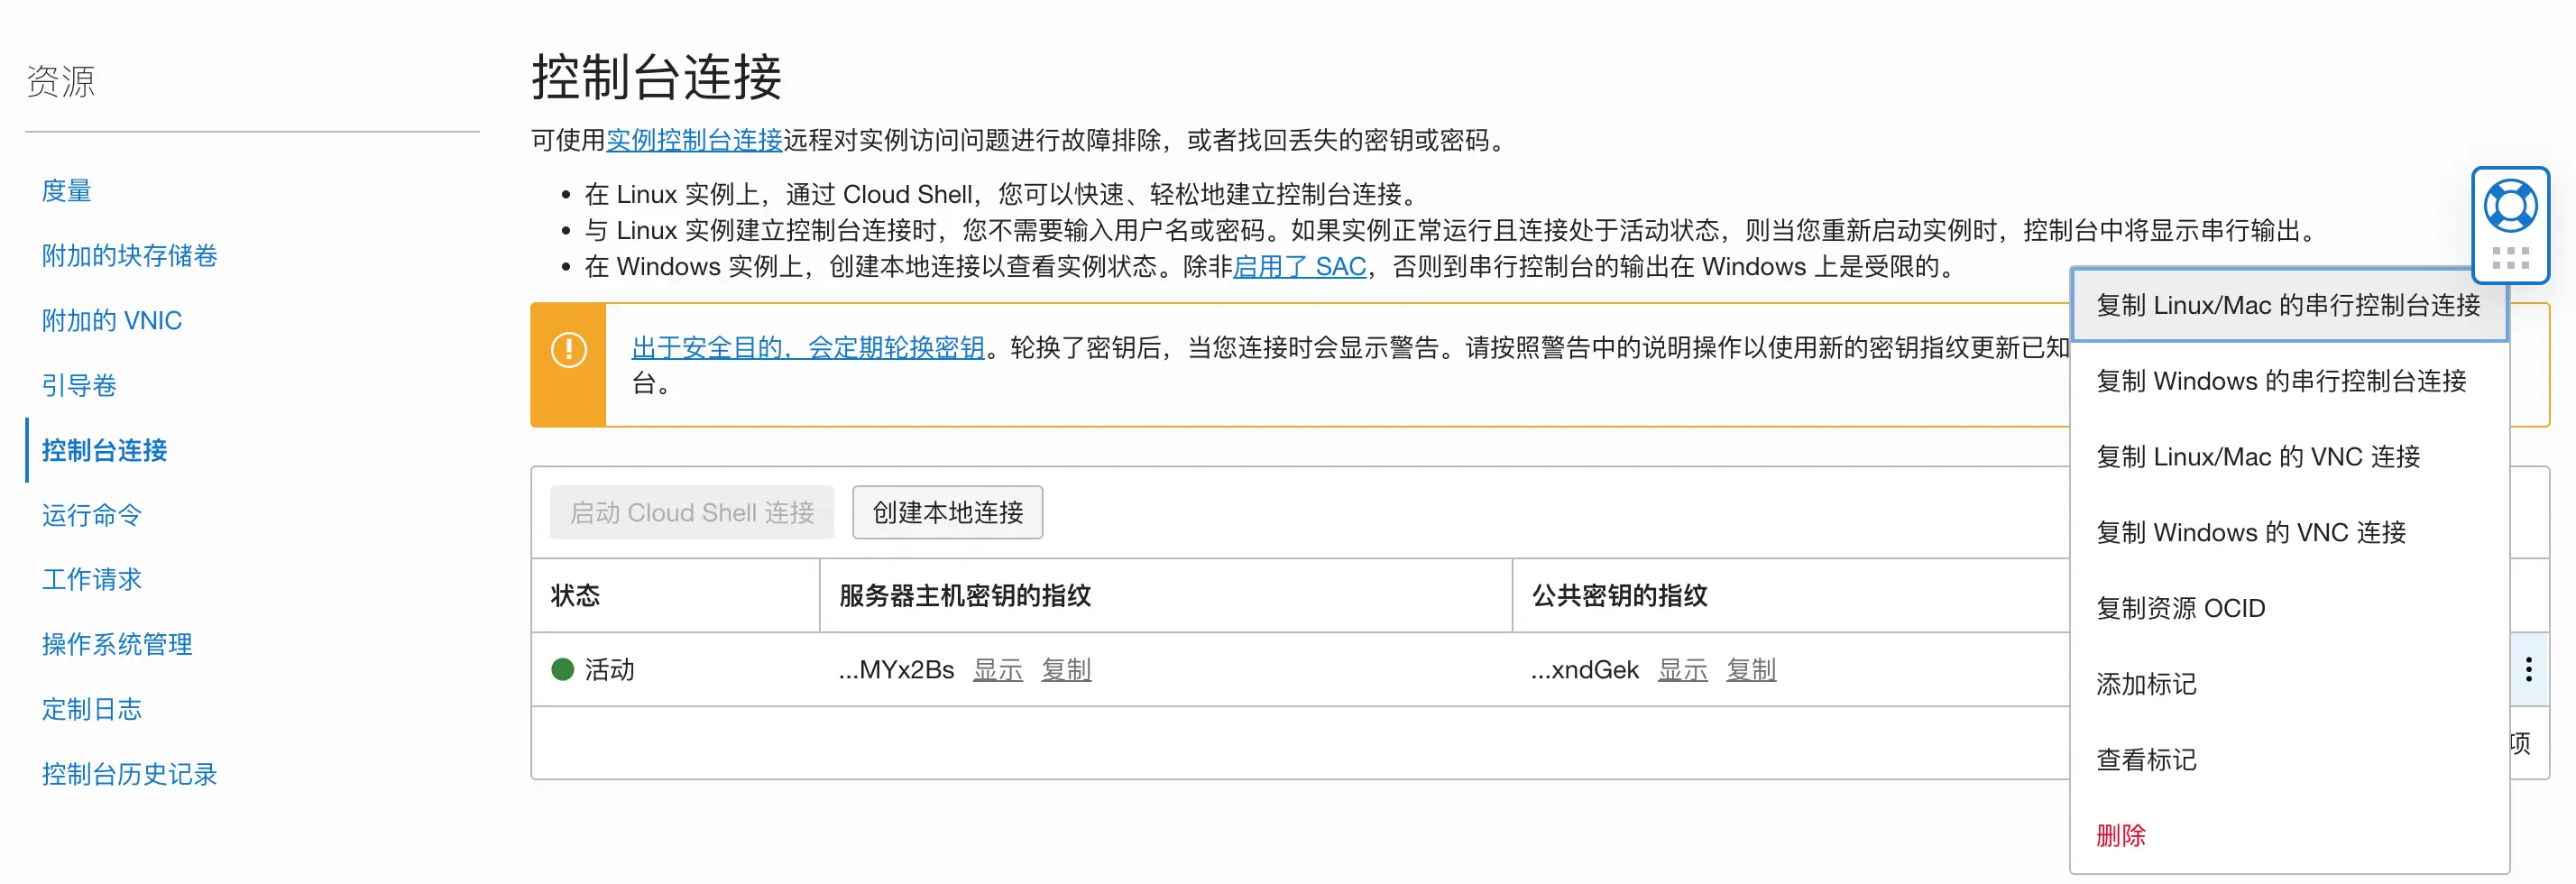Choose 复制 Windows 的 VNC 连接 option
Viewport: 2576px width, 884px height.
[2250, 533]
